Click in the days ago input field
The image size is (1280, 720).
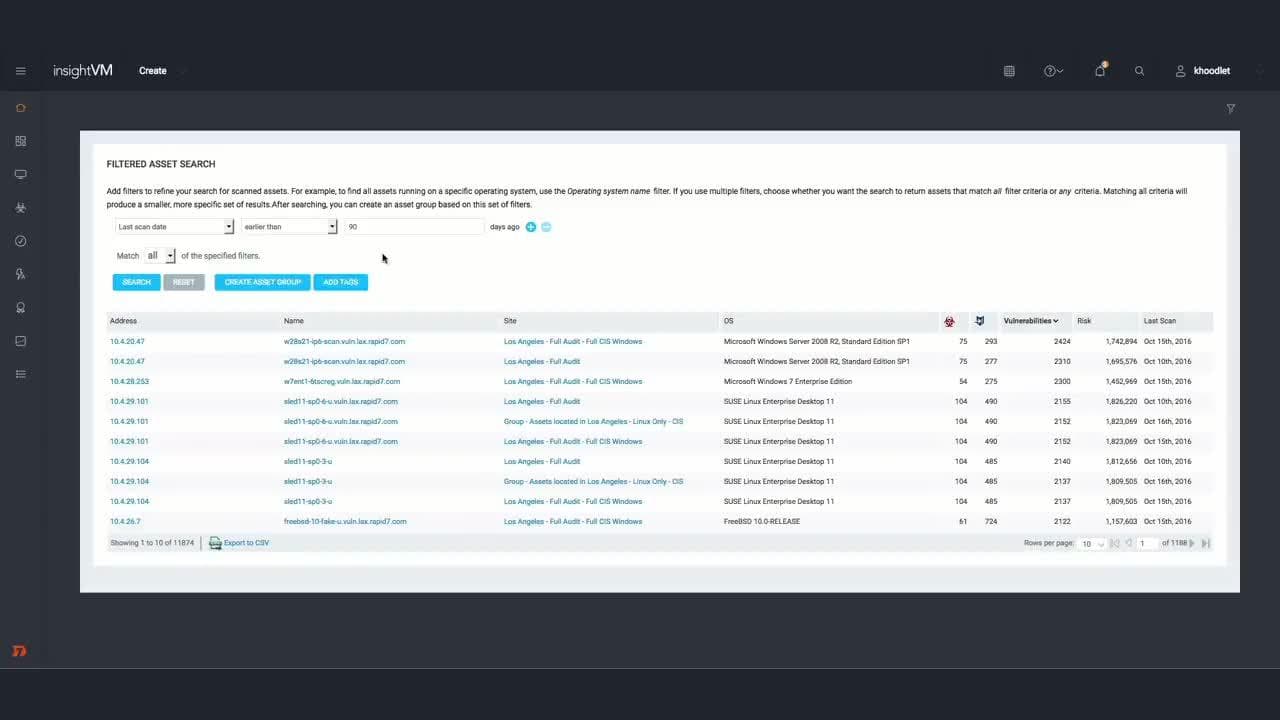pyautogui.click(x=414, y=227)
